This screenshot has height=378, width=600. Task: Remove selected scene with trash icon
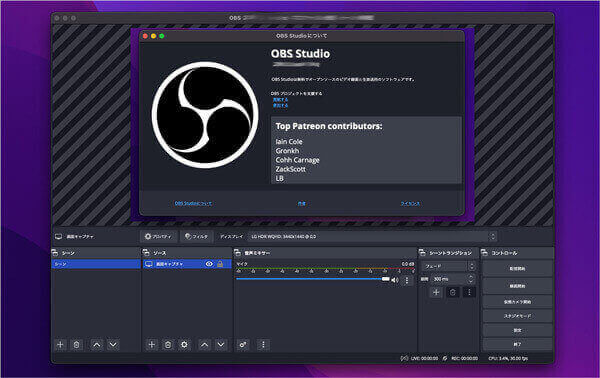coord(77,345)
